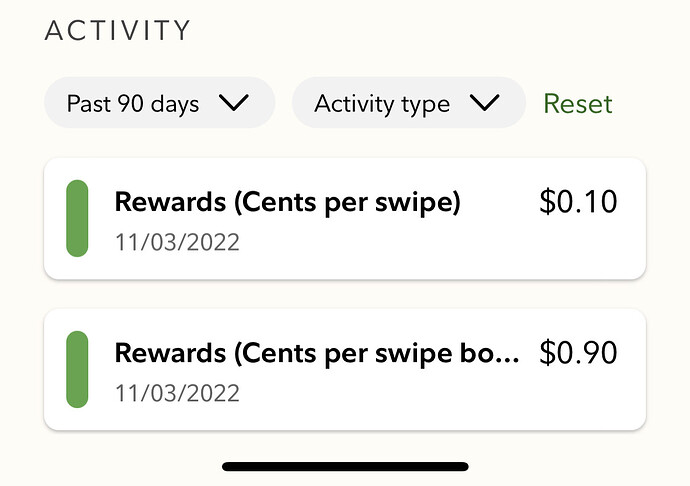Tap the 11/03/2022 date on $0.90 reward
Image resolution: width=690 pixels, height=486 pixels.
click(177, 392)
